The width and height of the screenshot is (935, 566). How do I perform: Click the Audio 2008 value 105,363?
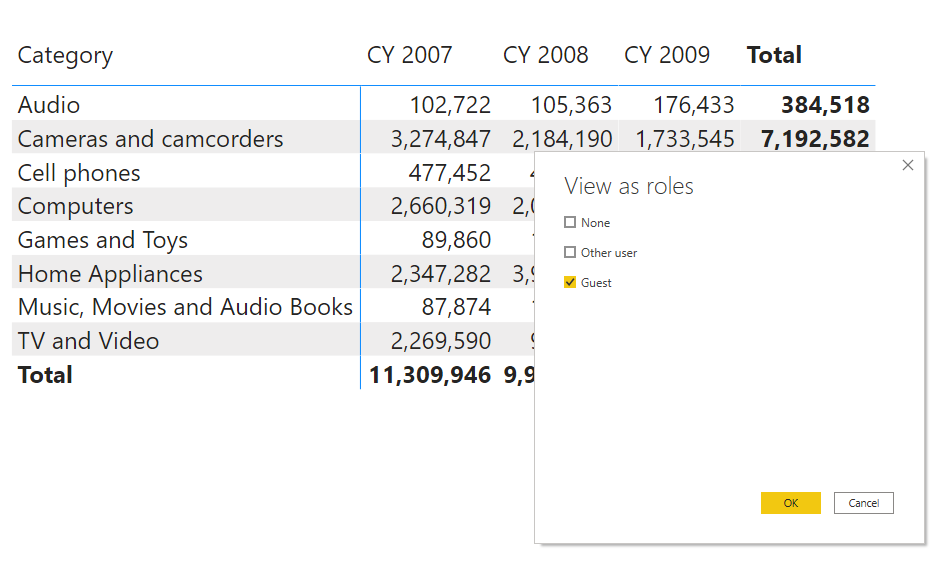(x=571, y=106)
